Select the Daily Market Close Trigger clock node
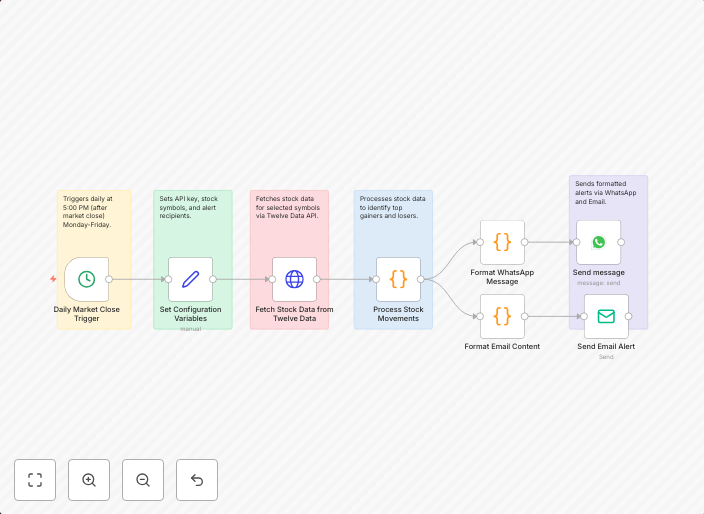704x514 pixels. pyautogui.click(x=87, y=279)
